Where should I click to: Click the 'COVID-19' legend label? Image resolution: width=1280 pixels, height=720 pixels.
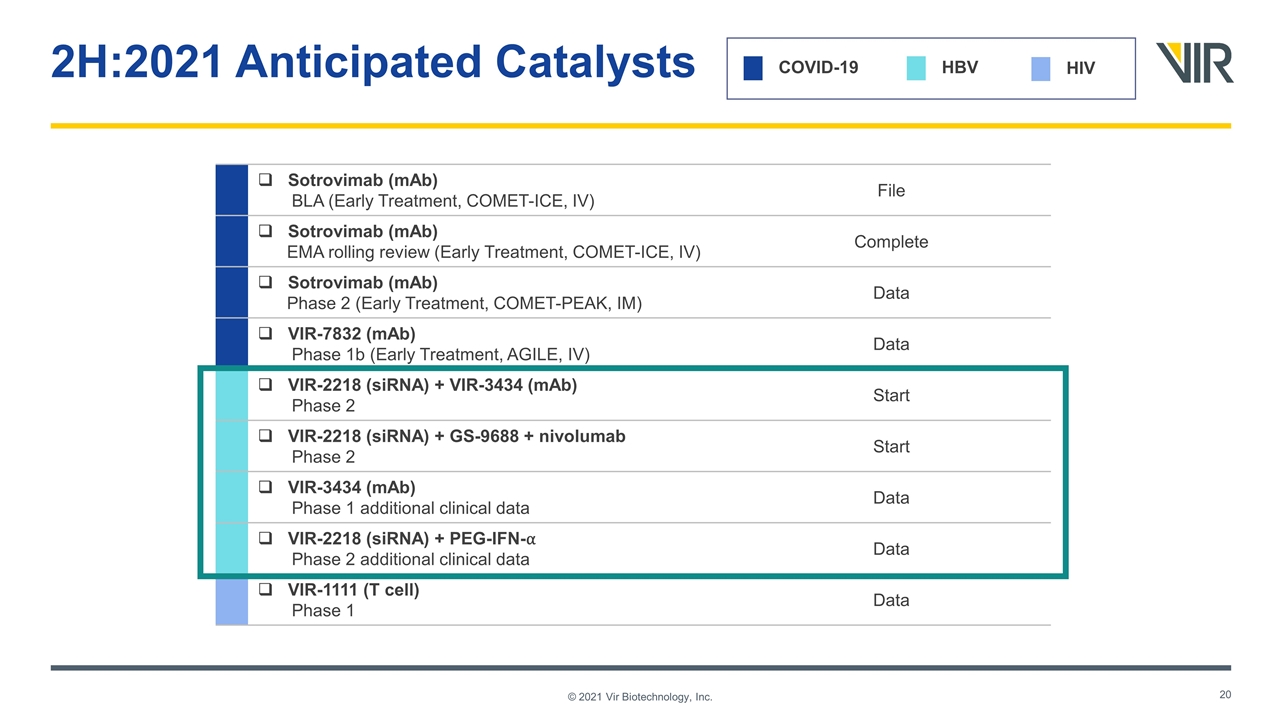tap(818, 67)
